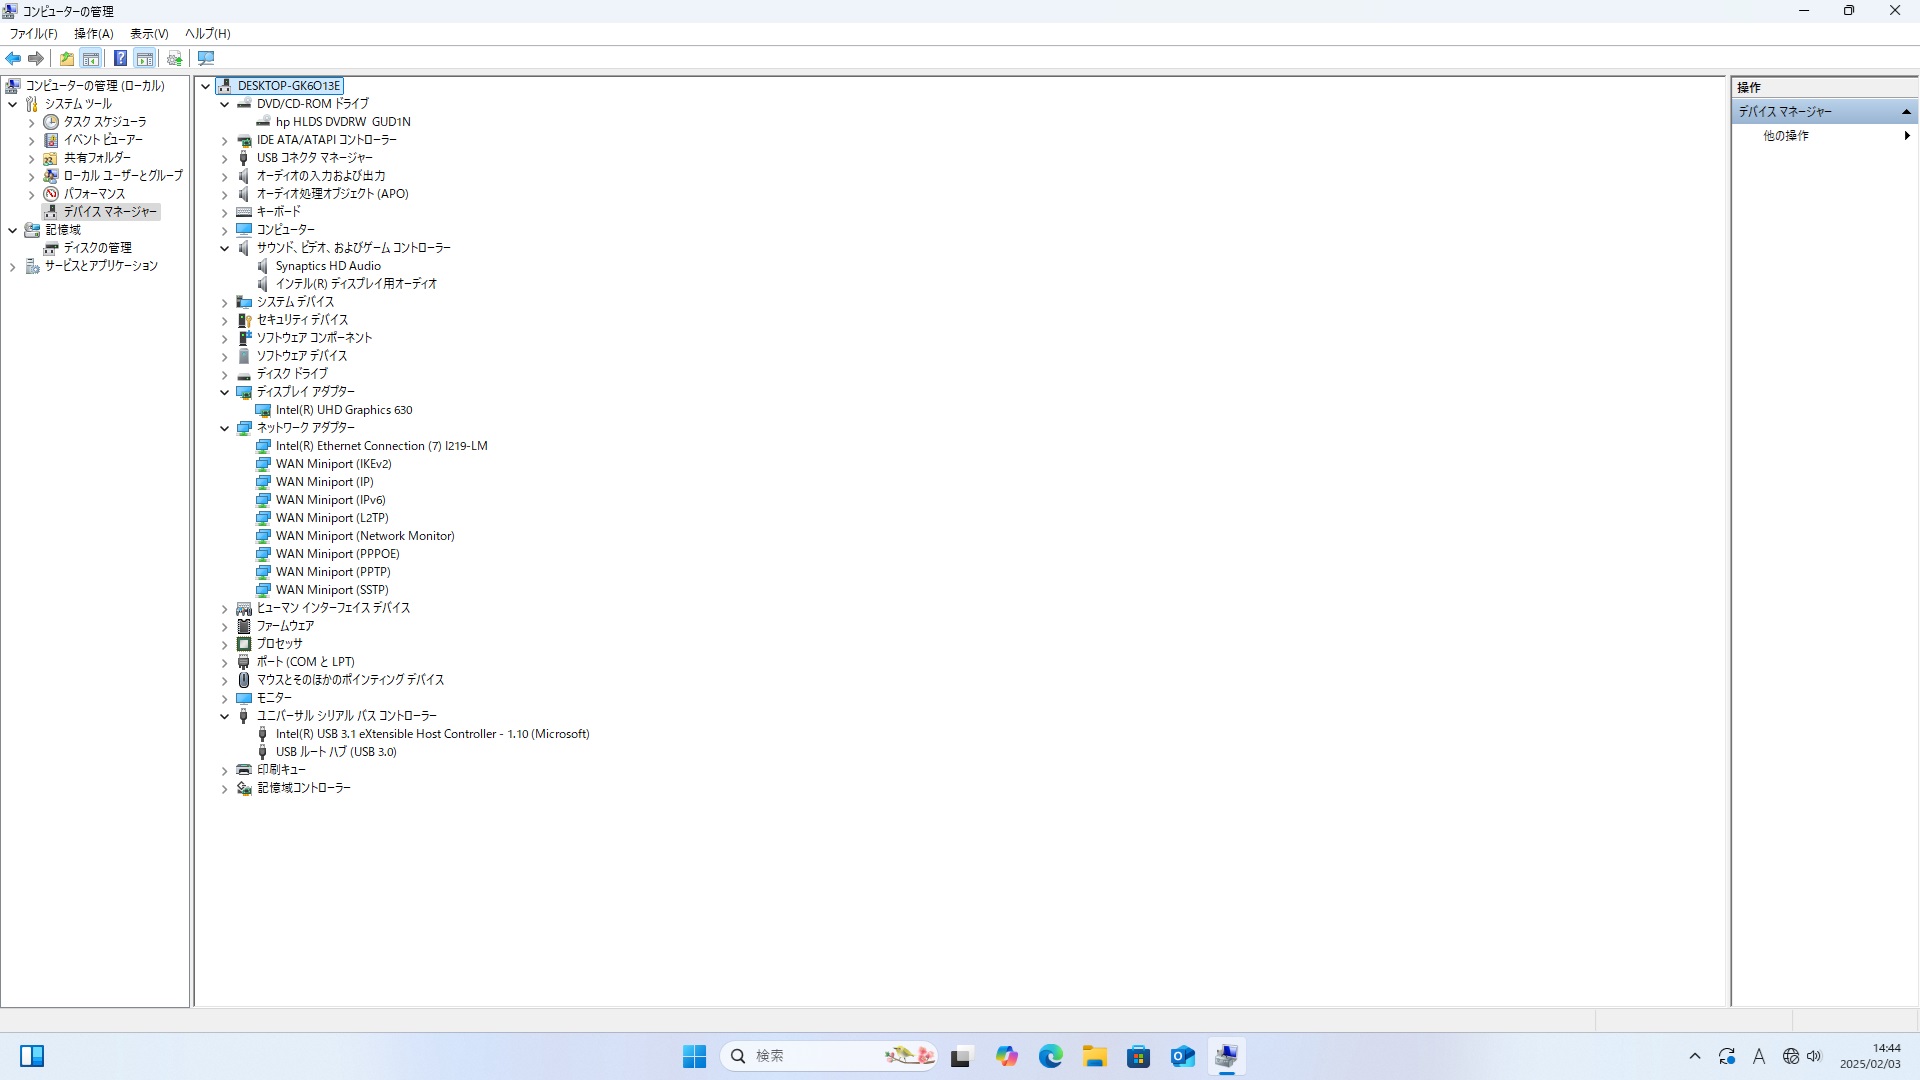
Task: Collapse システム ツール in left tree
Action: [12, 104]
